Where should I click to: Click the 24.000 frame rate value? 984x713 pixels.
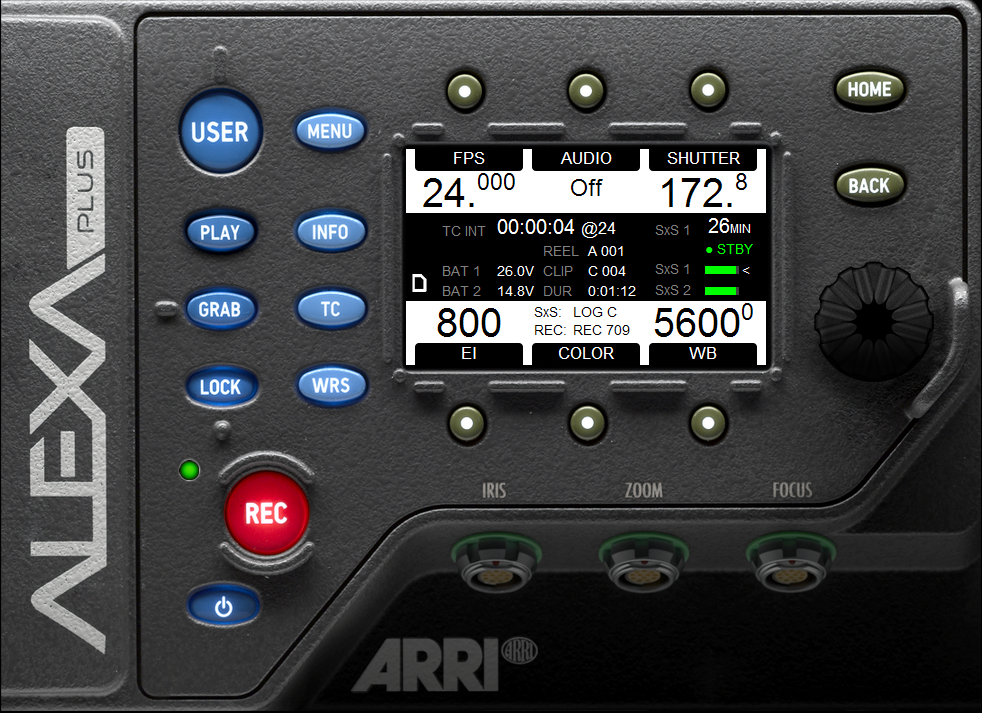click(x=469, y=191)
